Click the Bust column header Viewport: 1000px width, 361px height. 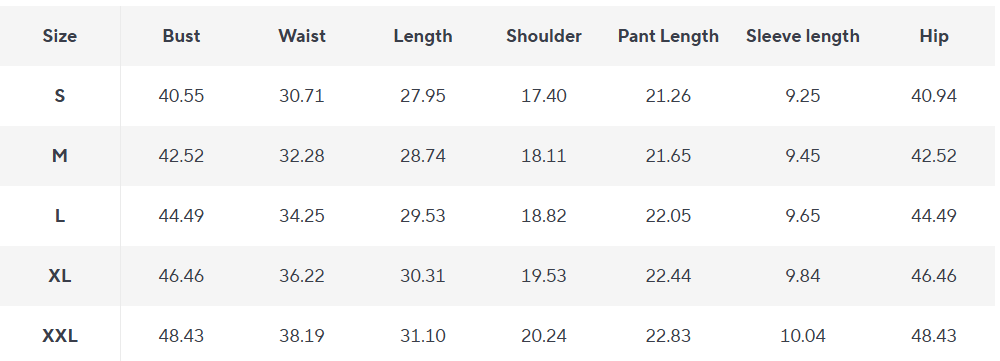(x=181, y=36)
